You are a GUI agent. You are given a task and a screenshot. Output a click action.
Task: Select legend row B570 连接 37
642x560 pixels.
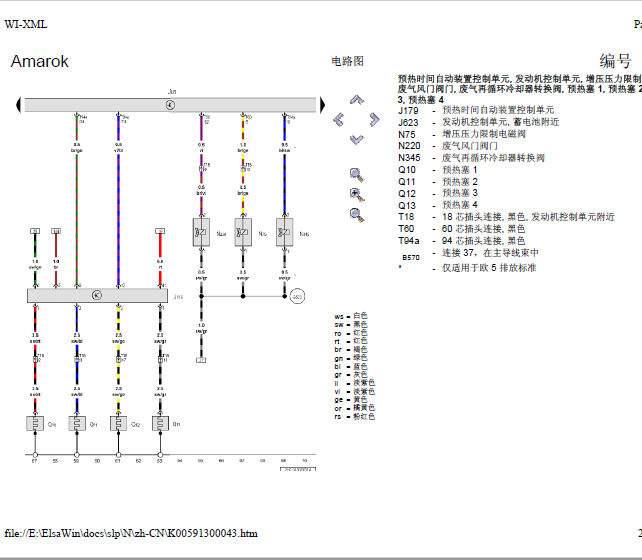coord(470,254)
